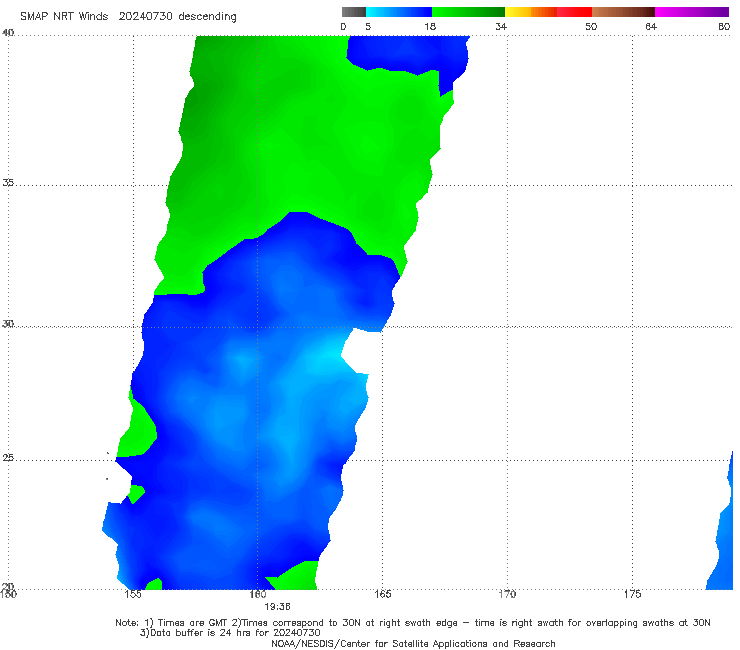The width and height of the screenshot is (740, 650).
Task: Select the yellow-orange color bar segment after 34
Action: pyautogui.click(x=530, y=12)
